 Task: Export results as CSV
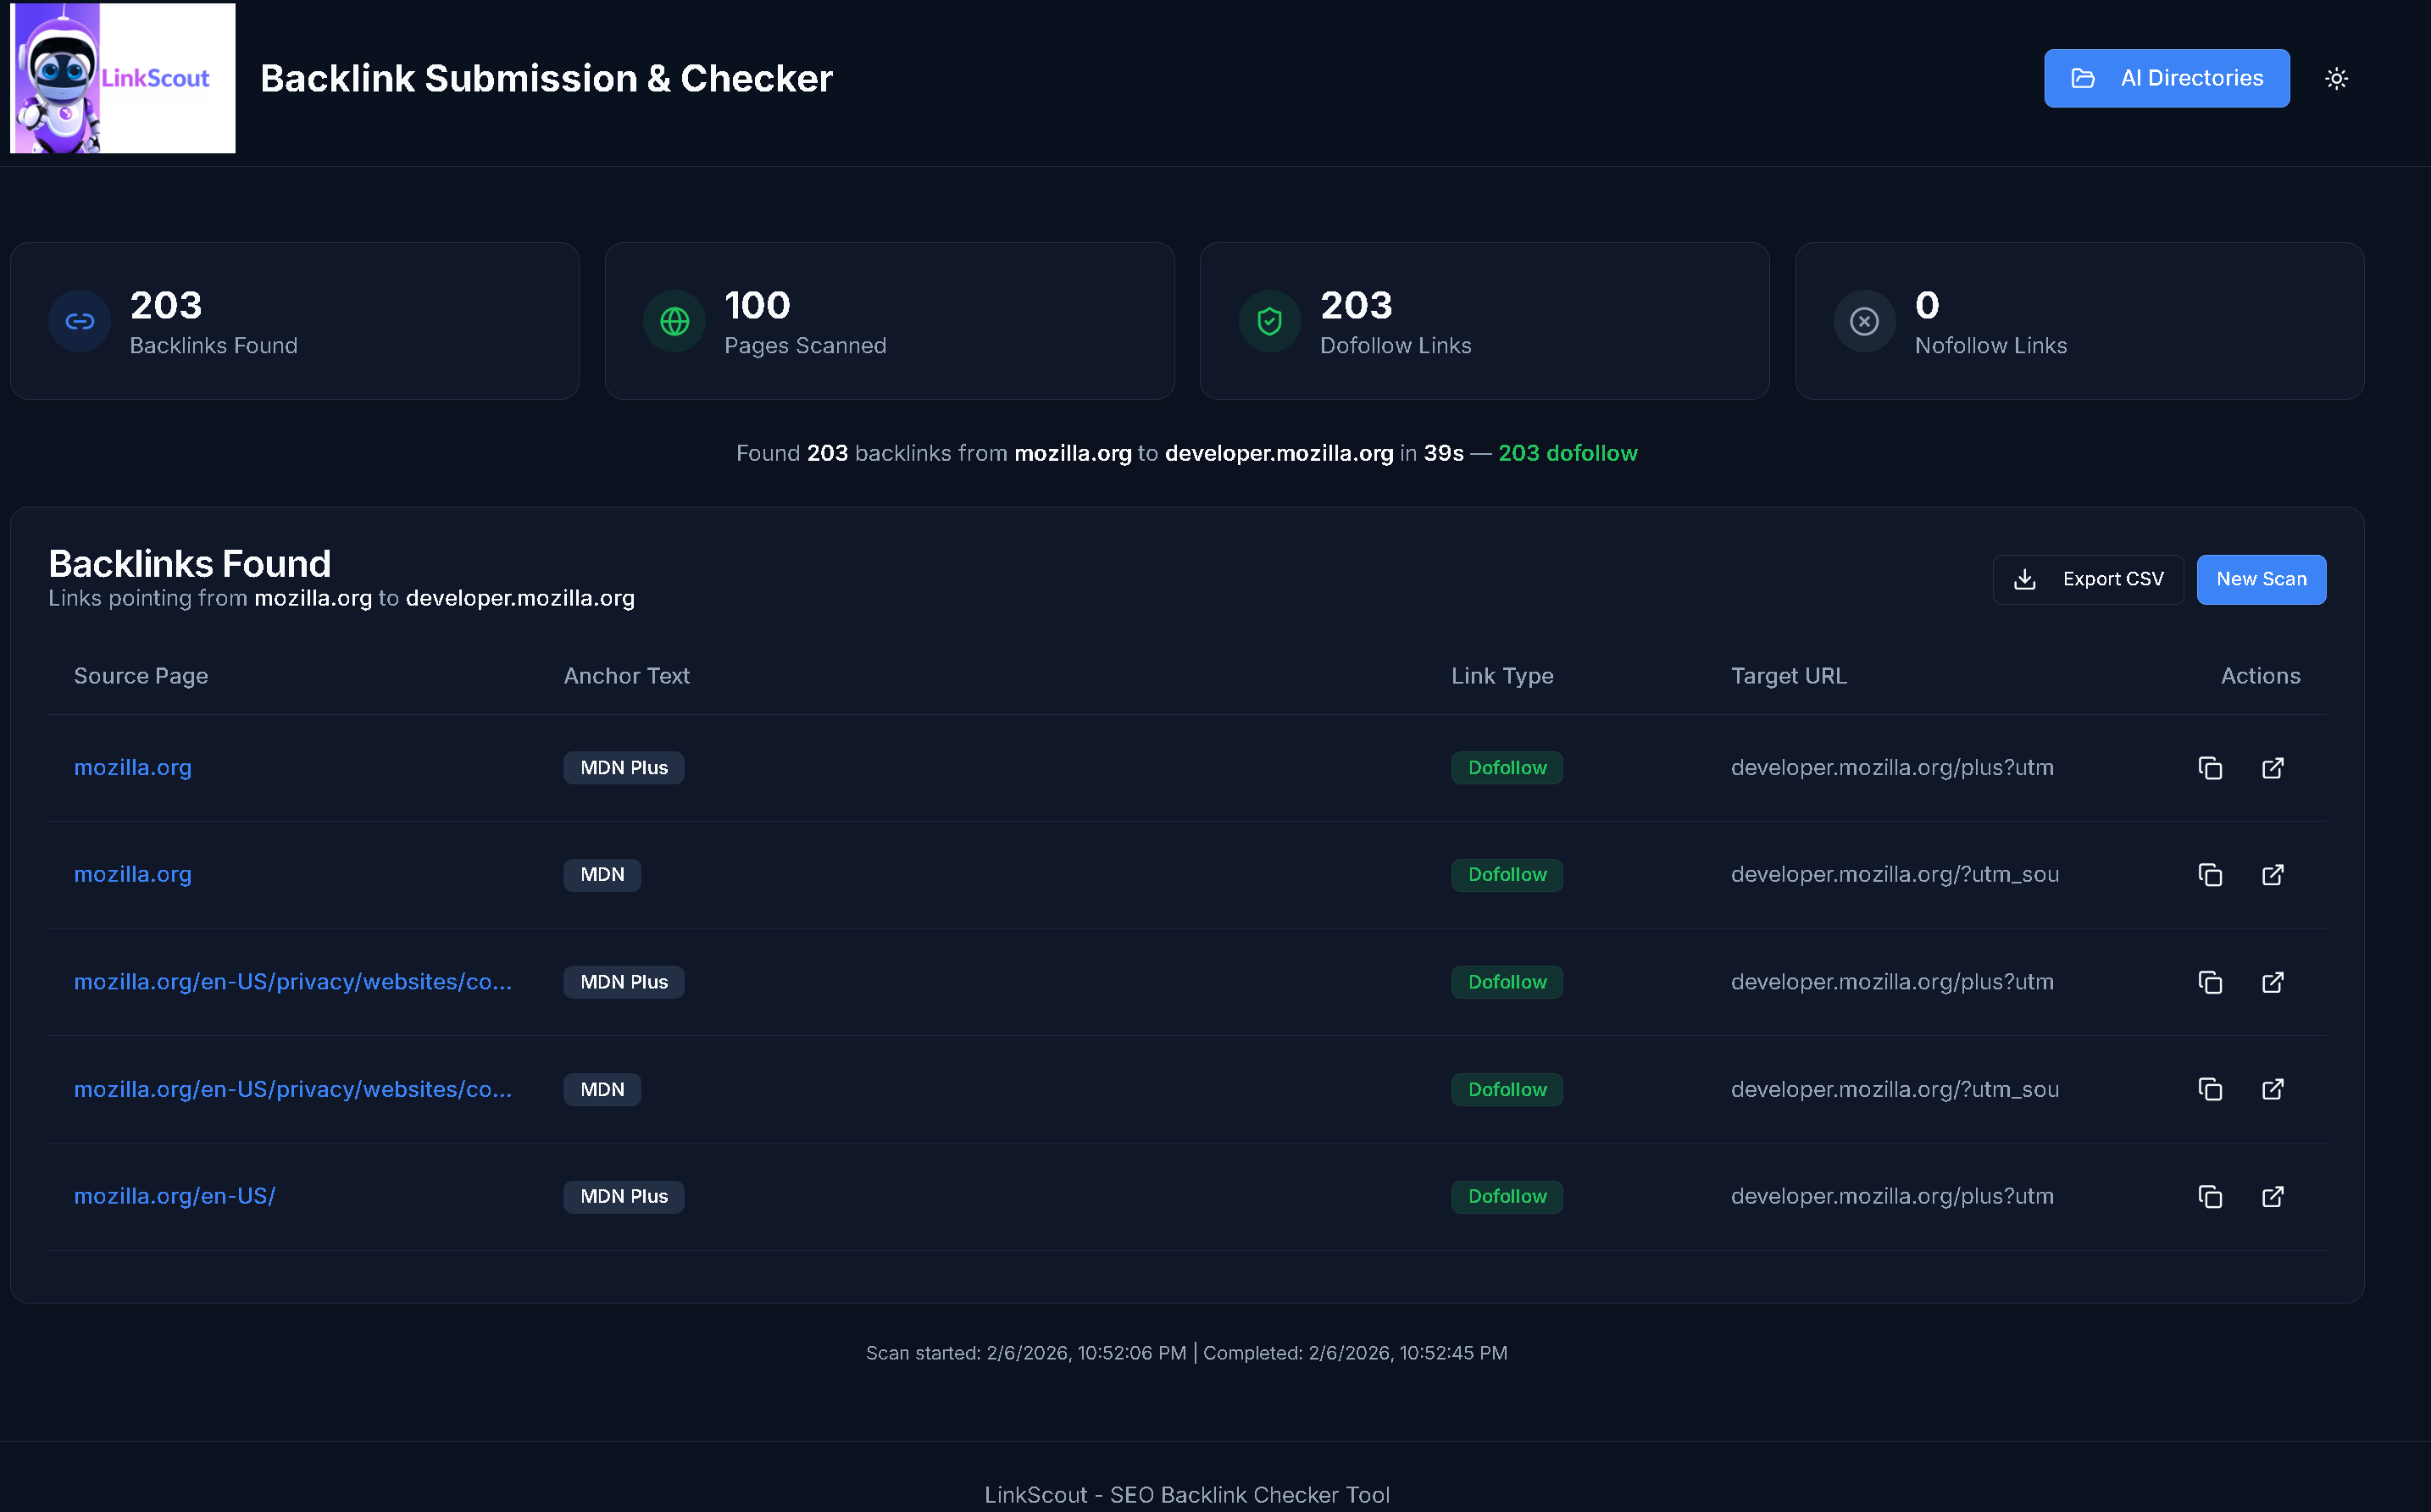coord(2088,579)
